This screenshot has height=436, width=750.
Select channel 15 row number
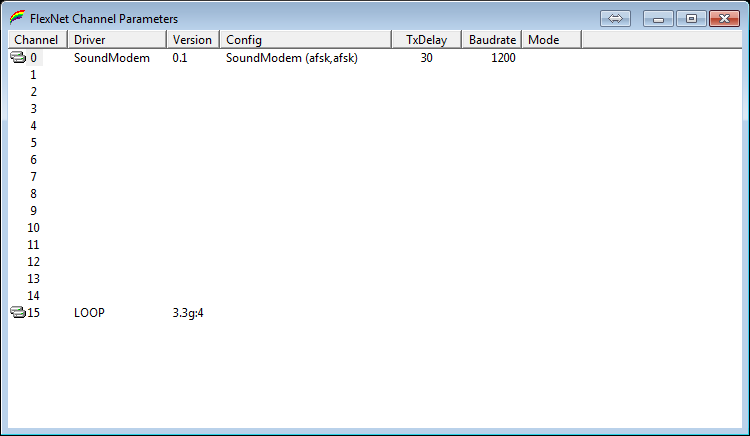33,313
